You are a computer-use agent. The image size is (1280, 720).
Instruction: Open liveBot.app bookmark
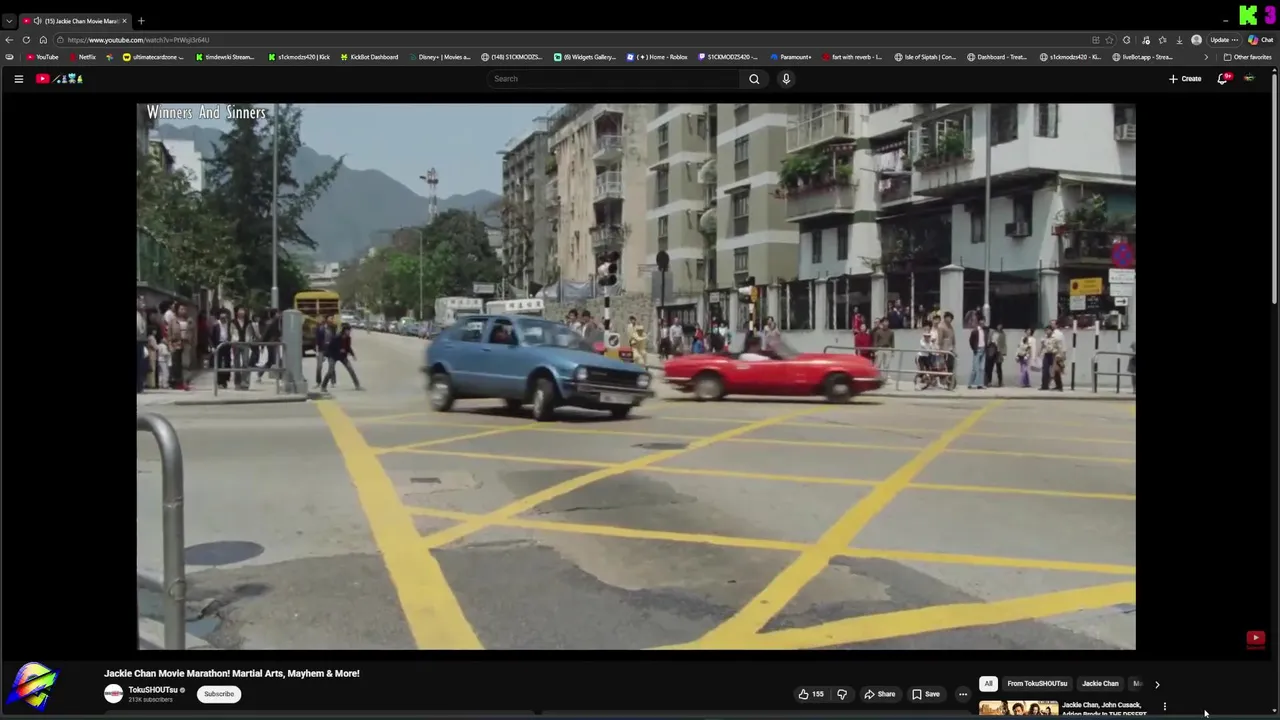pyautogui.click(x=1142, y=57)
